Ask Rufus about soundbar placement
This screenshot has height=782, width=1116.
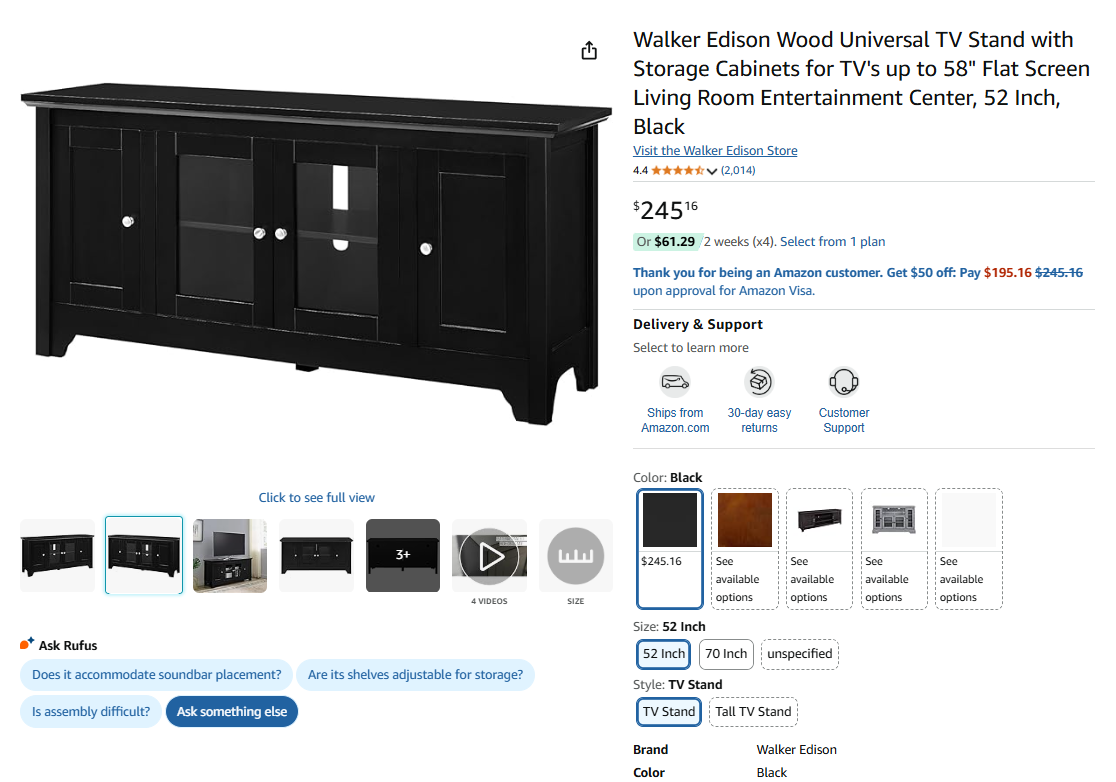click(156, 675)
